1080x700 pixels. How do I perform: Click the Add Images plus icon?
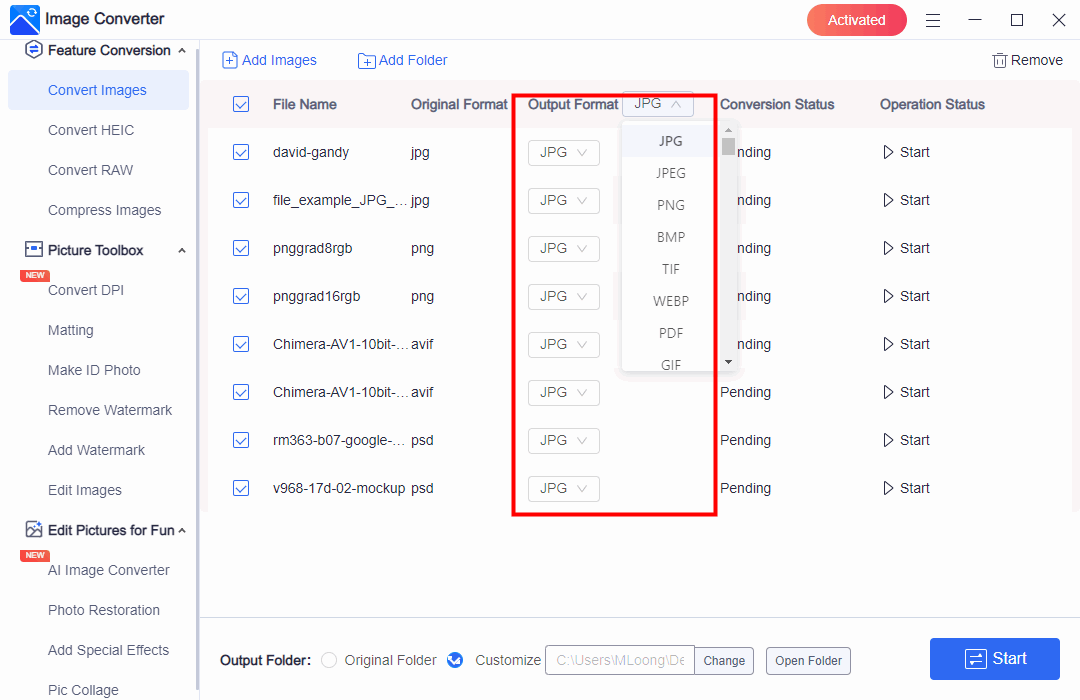[230, 60]
